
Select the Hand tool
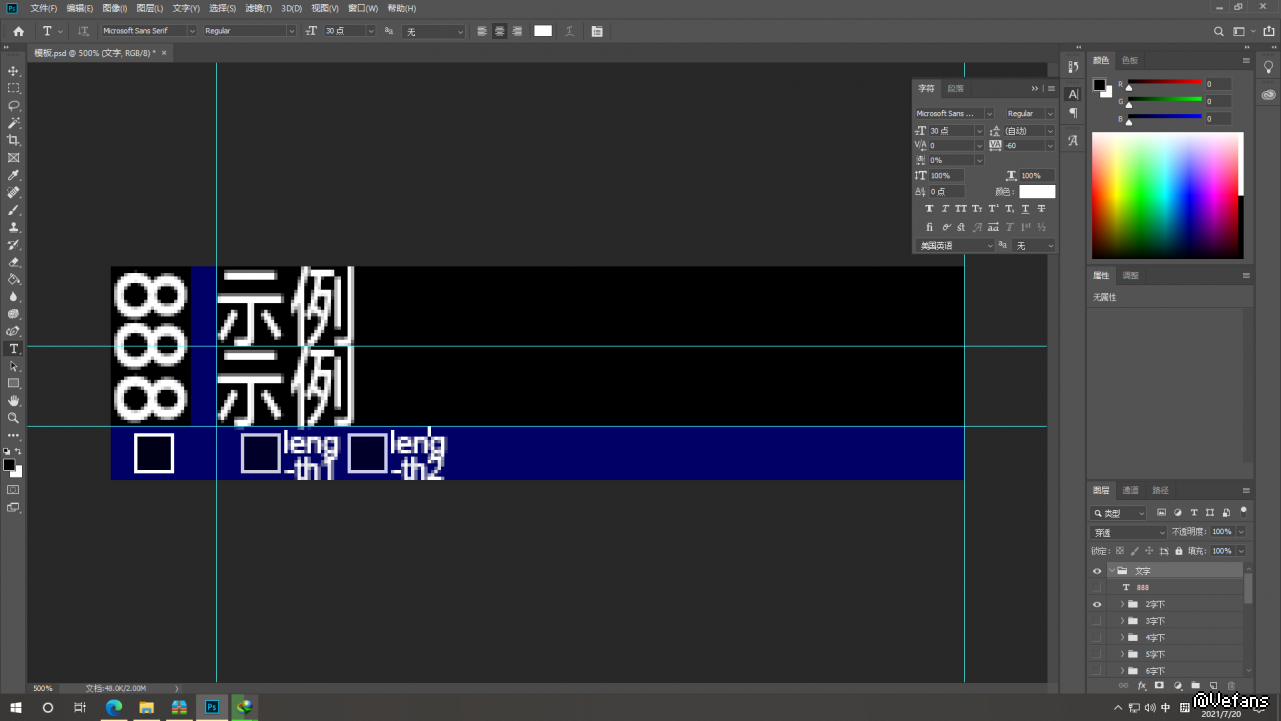coord(14,401)
